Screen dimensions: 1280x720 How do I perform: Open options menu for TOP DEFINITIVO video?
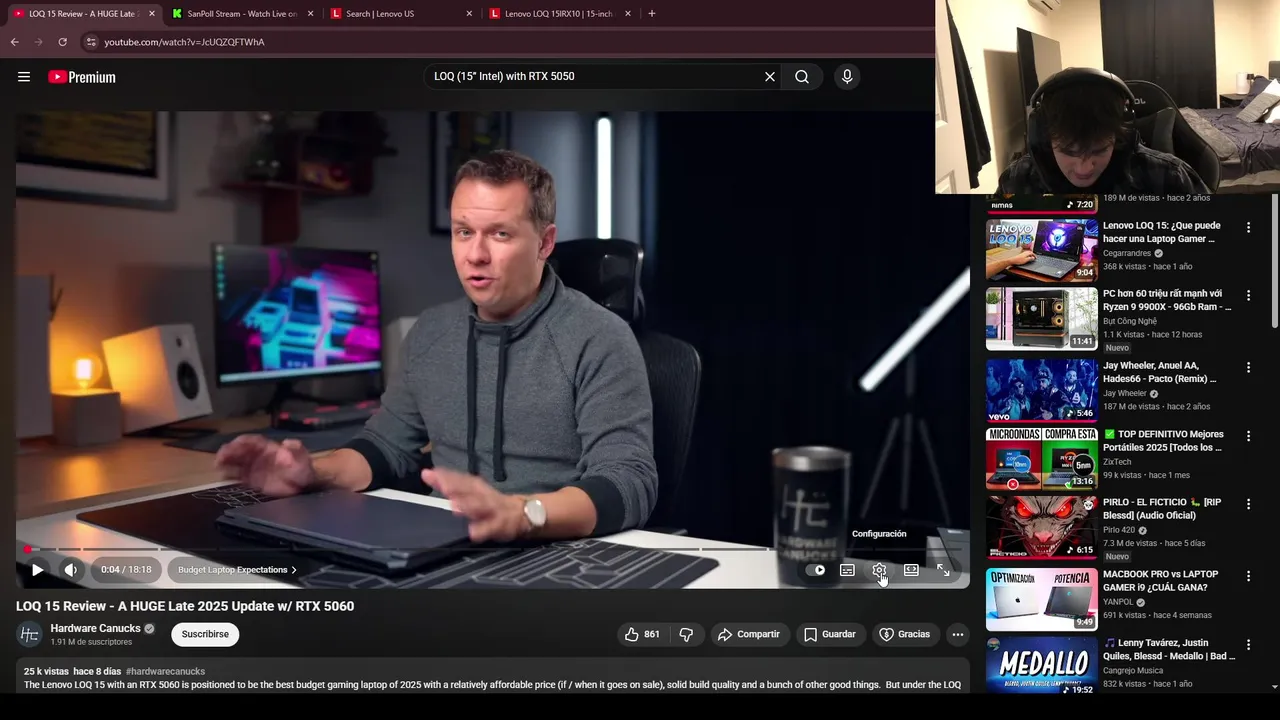click(x=1248, y=436)
